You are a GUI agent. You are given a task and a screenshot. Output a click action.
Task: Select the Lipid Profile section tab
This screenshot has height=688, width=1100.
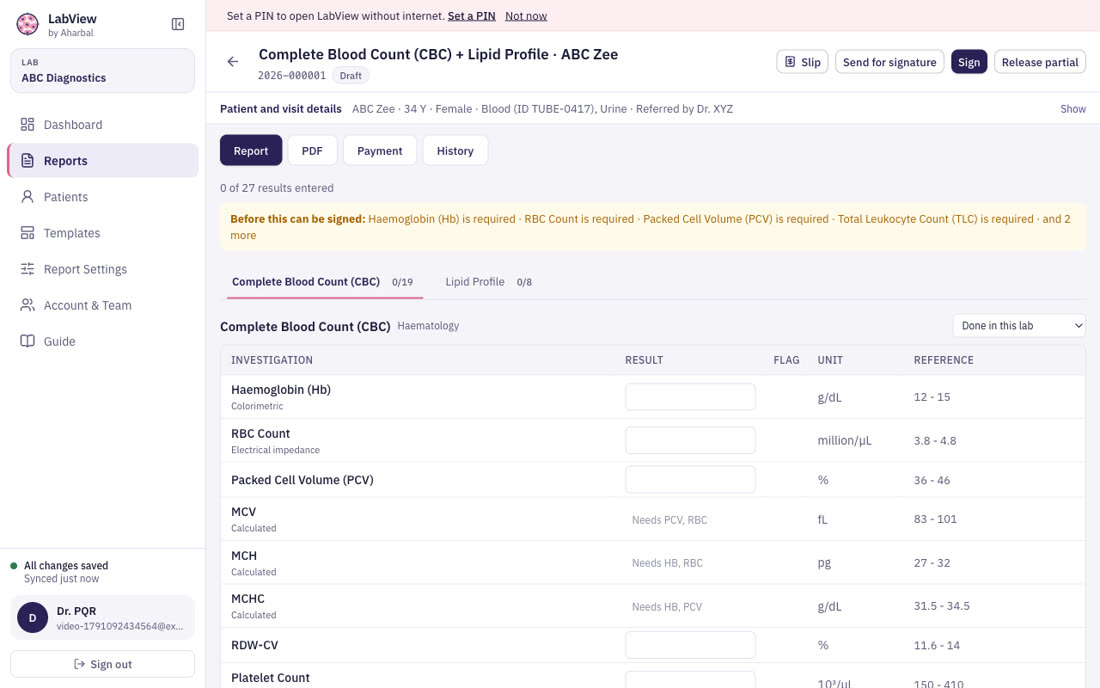(x=488, y=282)
